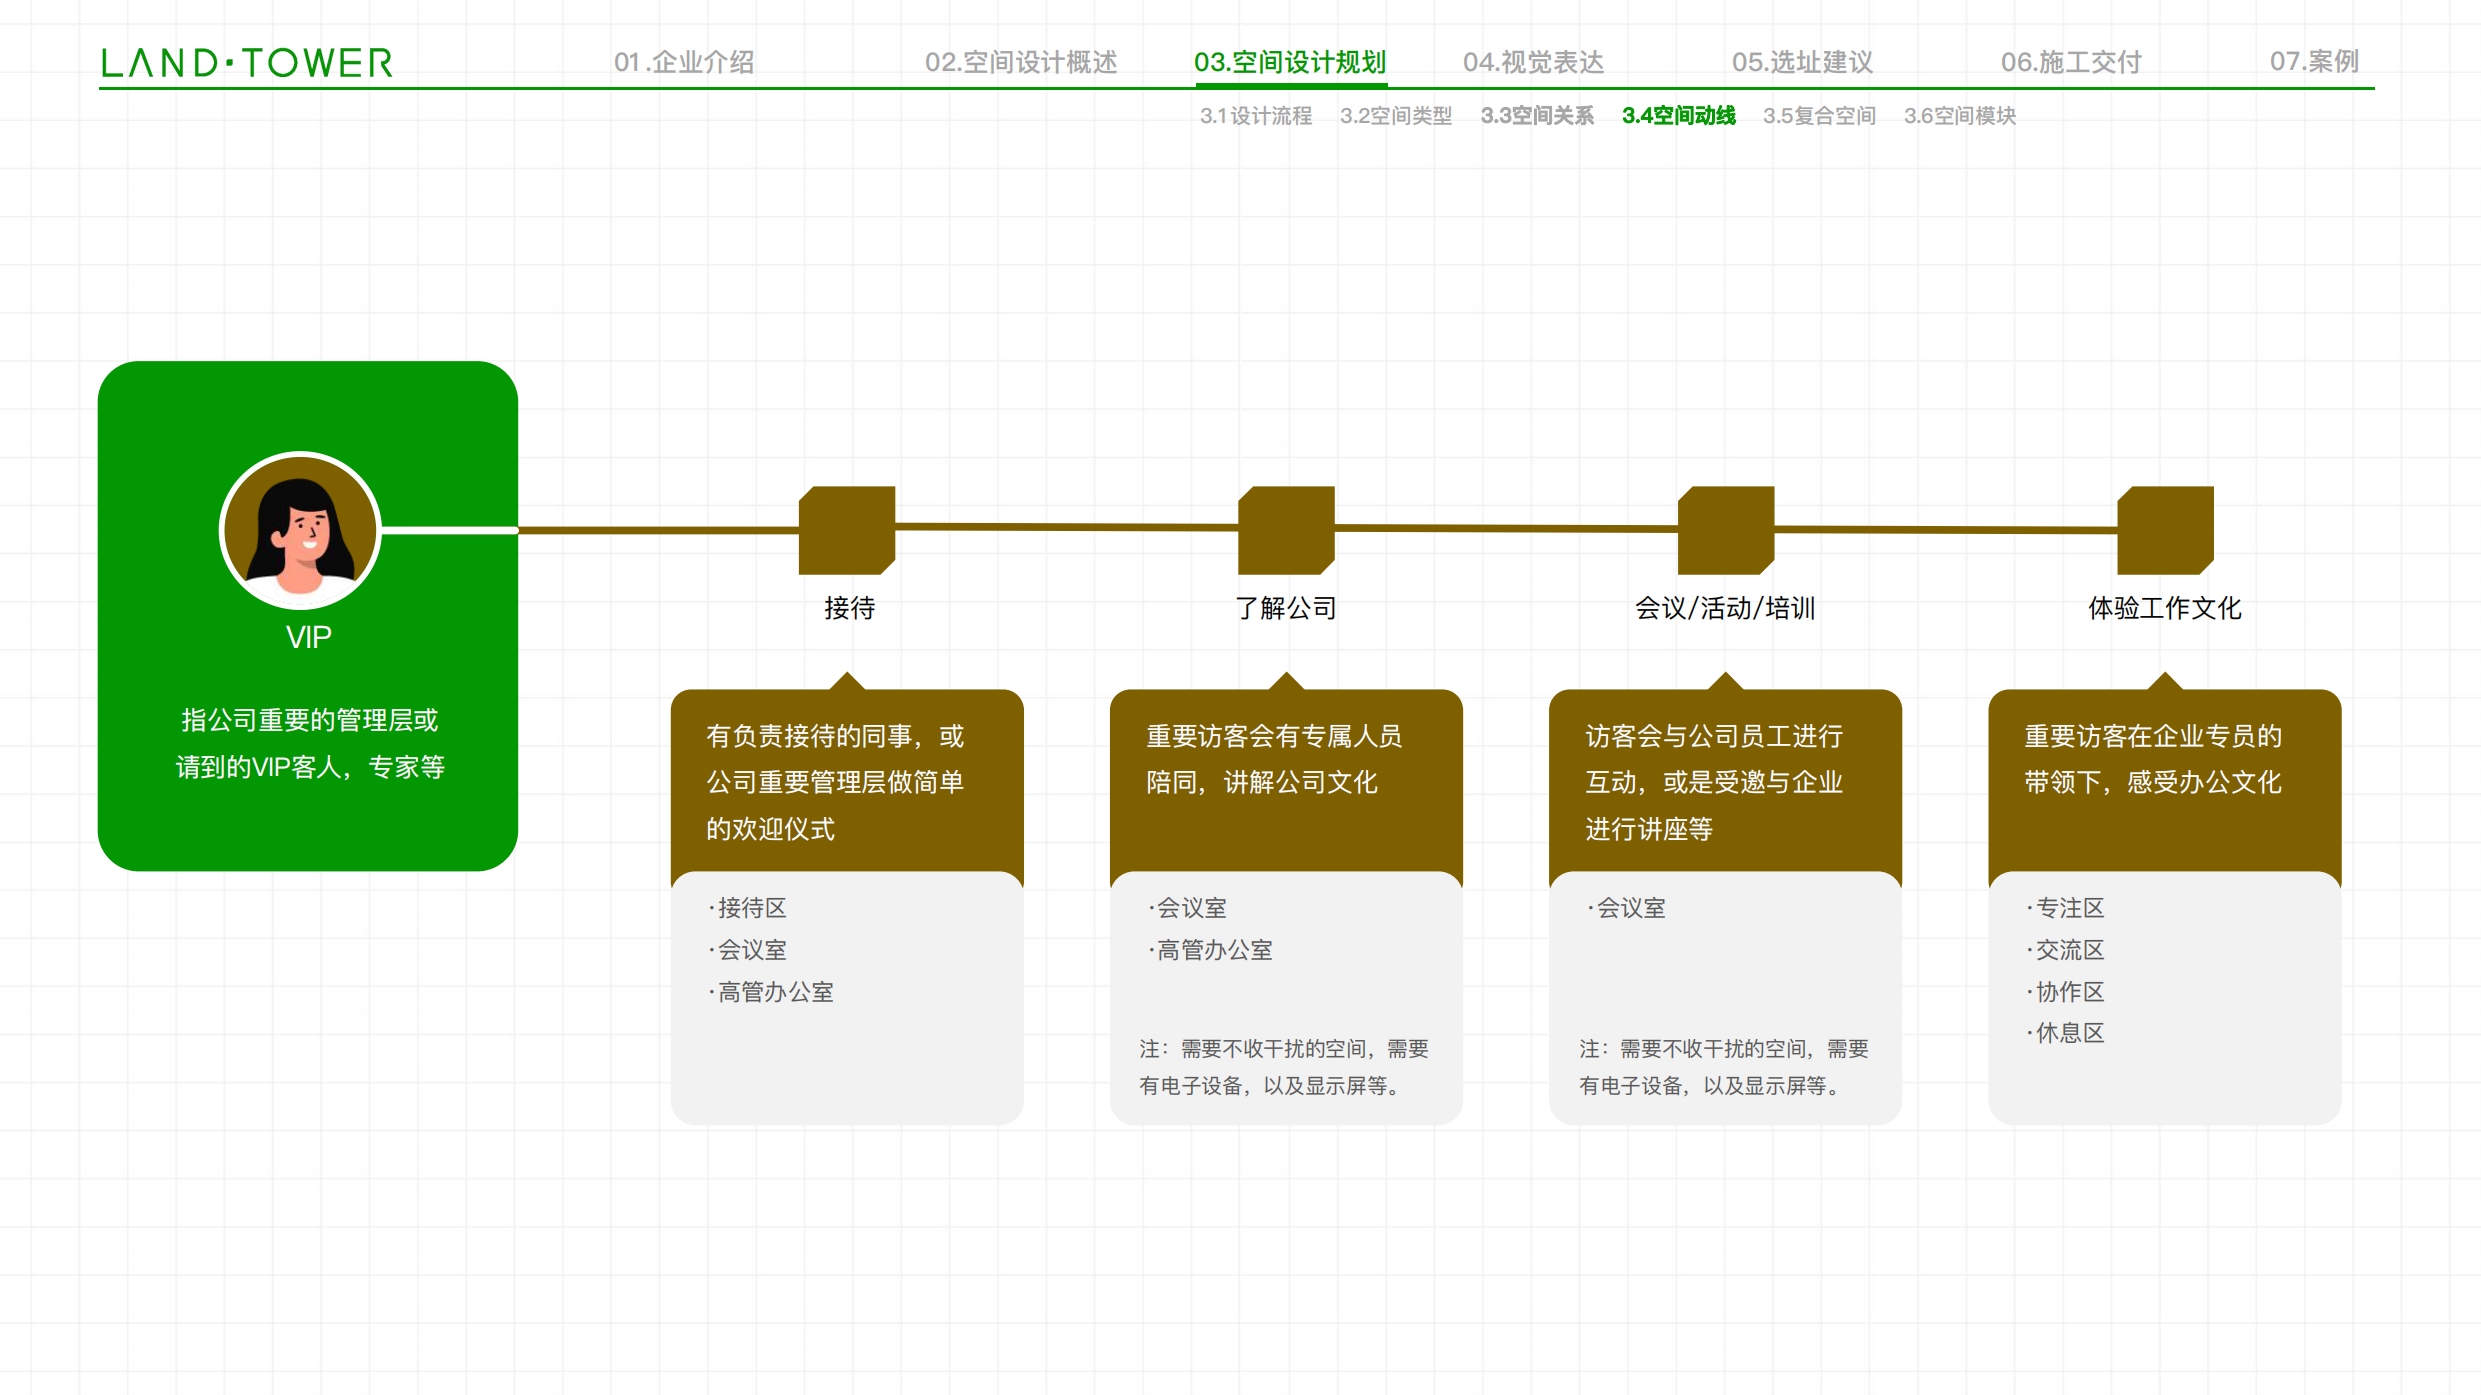Open the 04.视觉表达 tab
This screenshot has height=1395, width=2481.
[1533, 62]
